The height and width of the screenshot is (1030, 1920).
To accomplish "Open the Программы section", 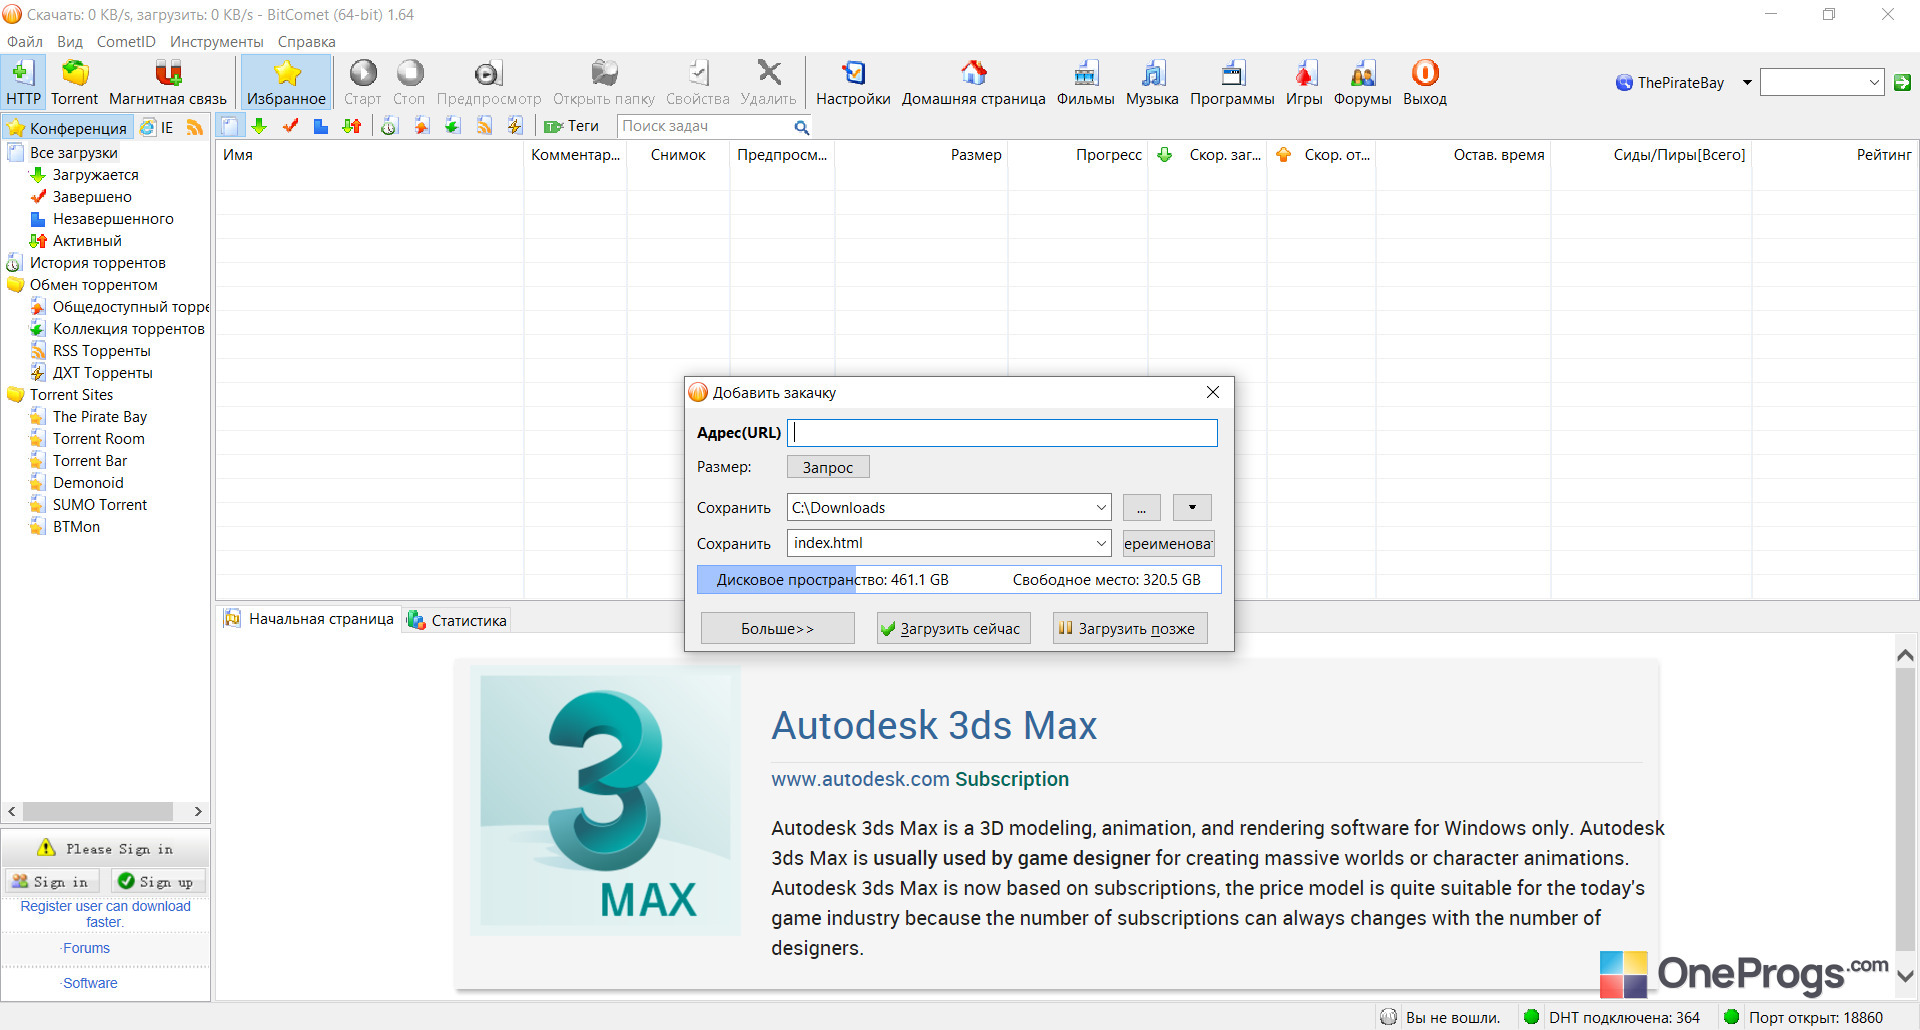I will tap(1232, 82).
